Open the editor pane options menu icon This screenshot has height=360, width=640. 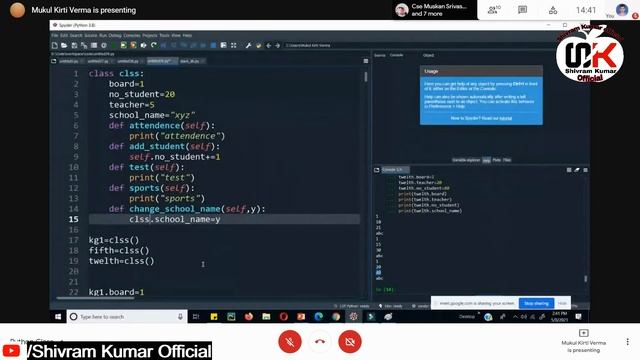(366, 61)
